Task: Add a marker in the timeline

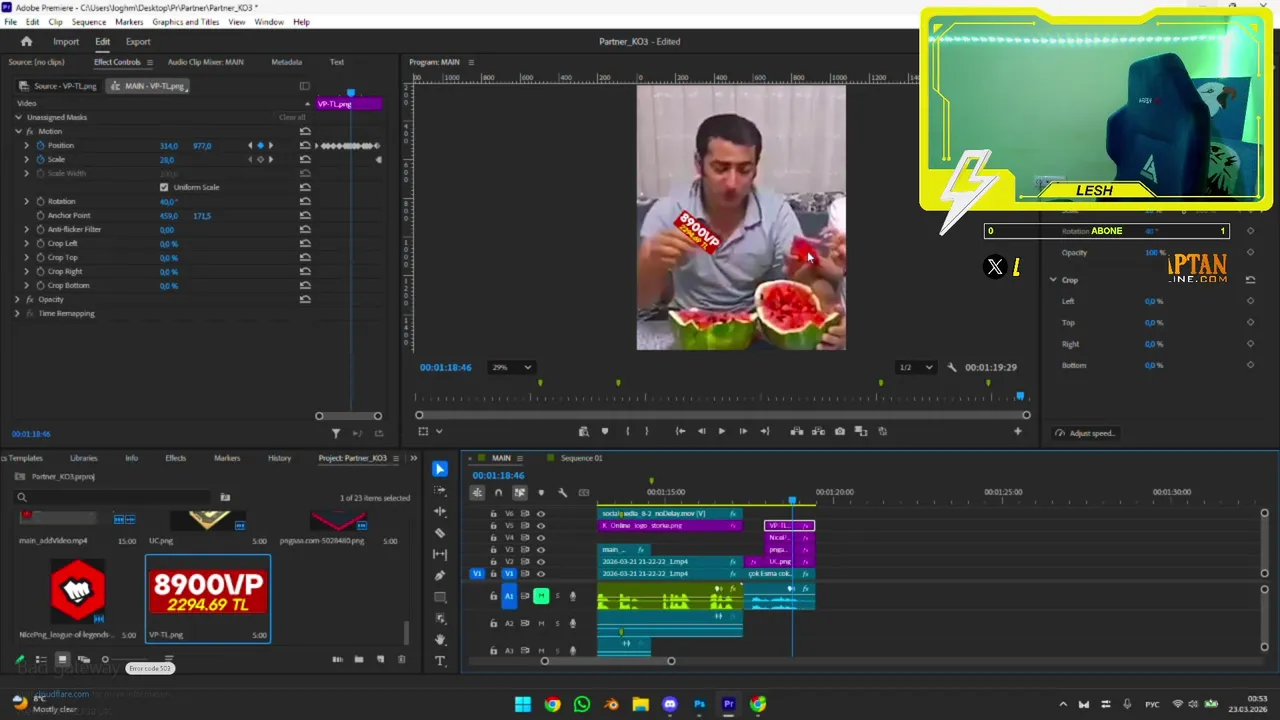Action: click(x=541, y=492)
